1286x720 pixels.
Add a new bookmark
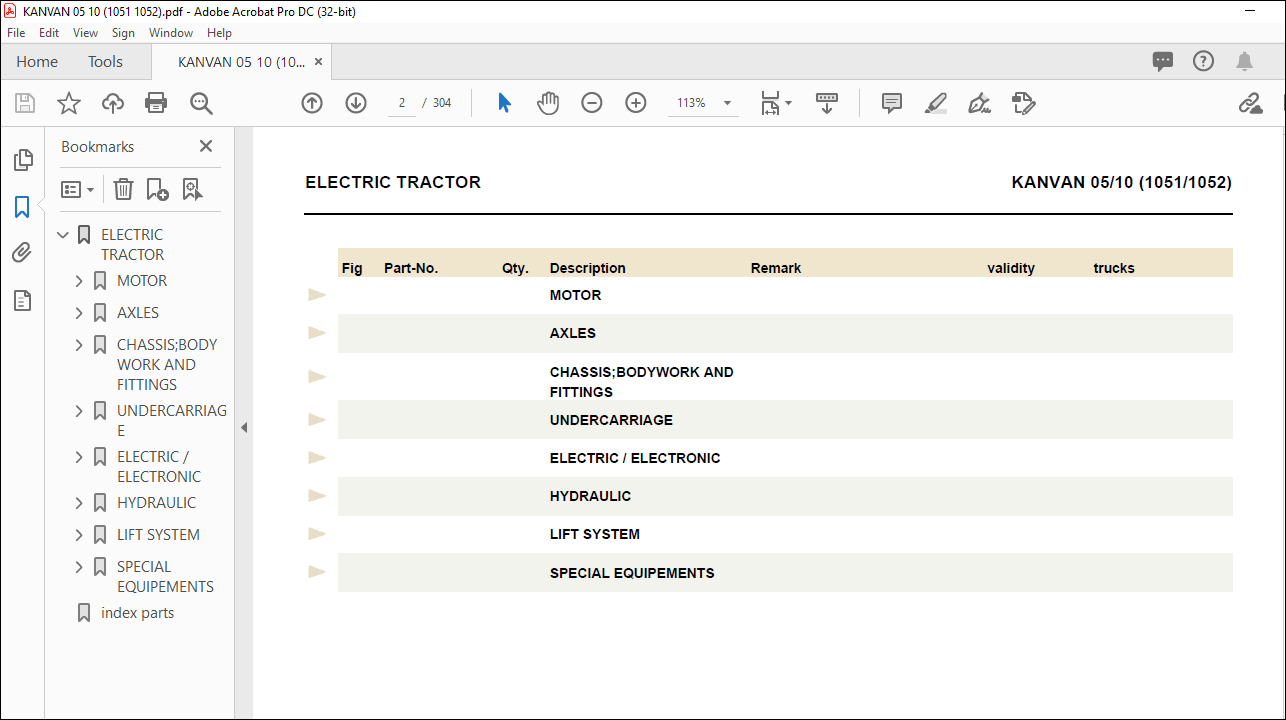157,189
